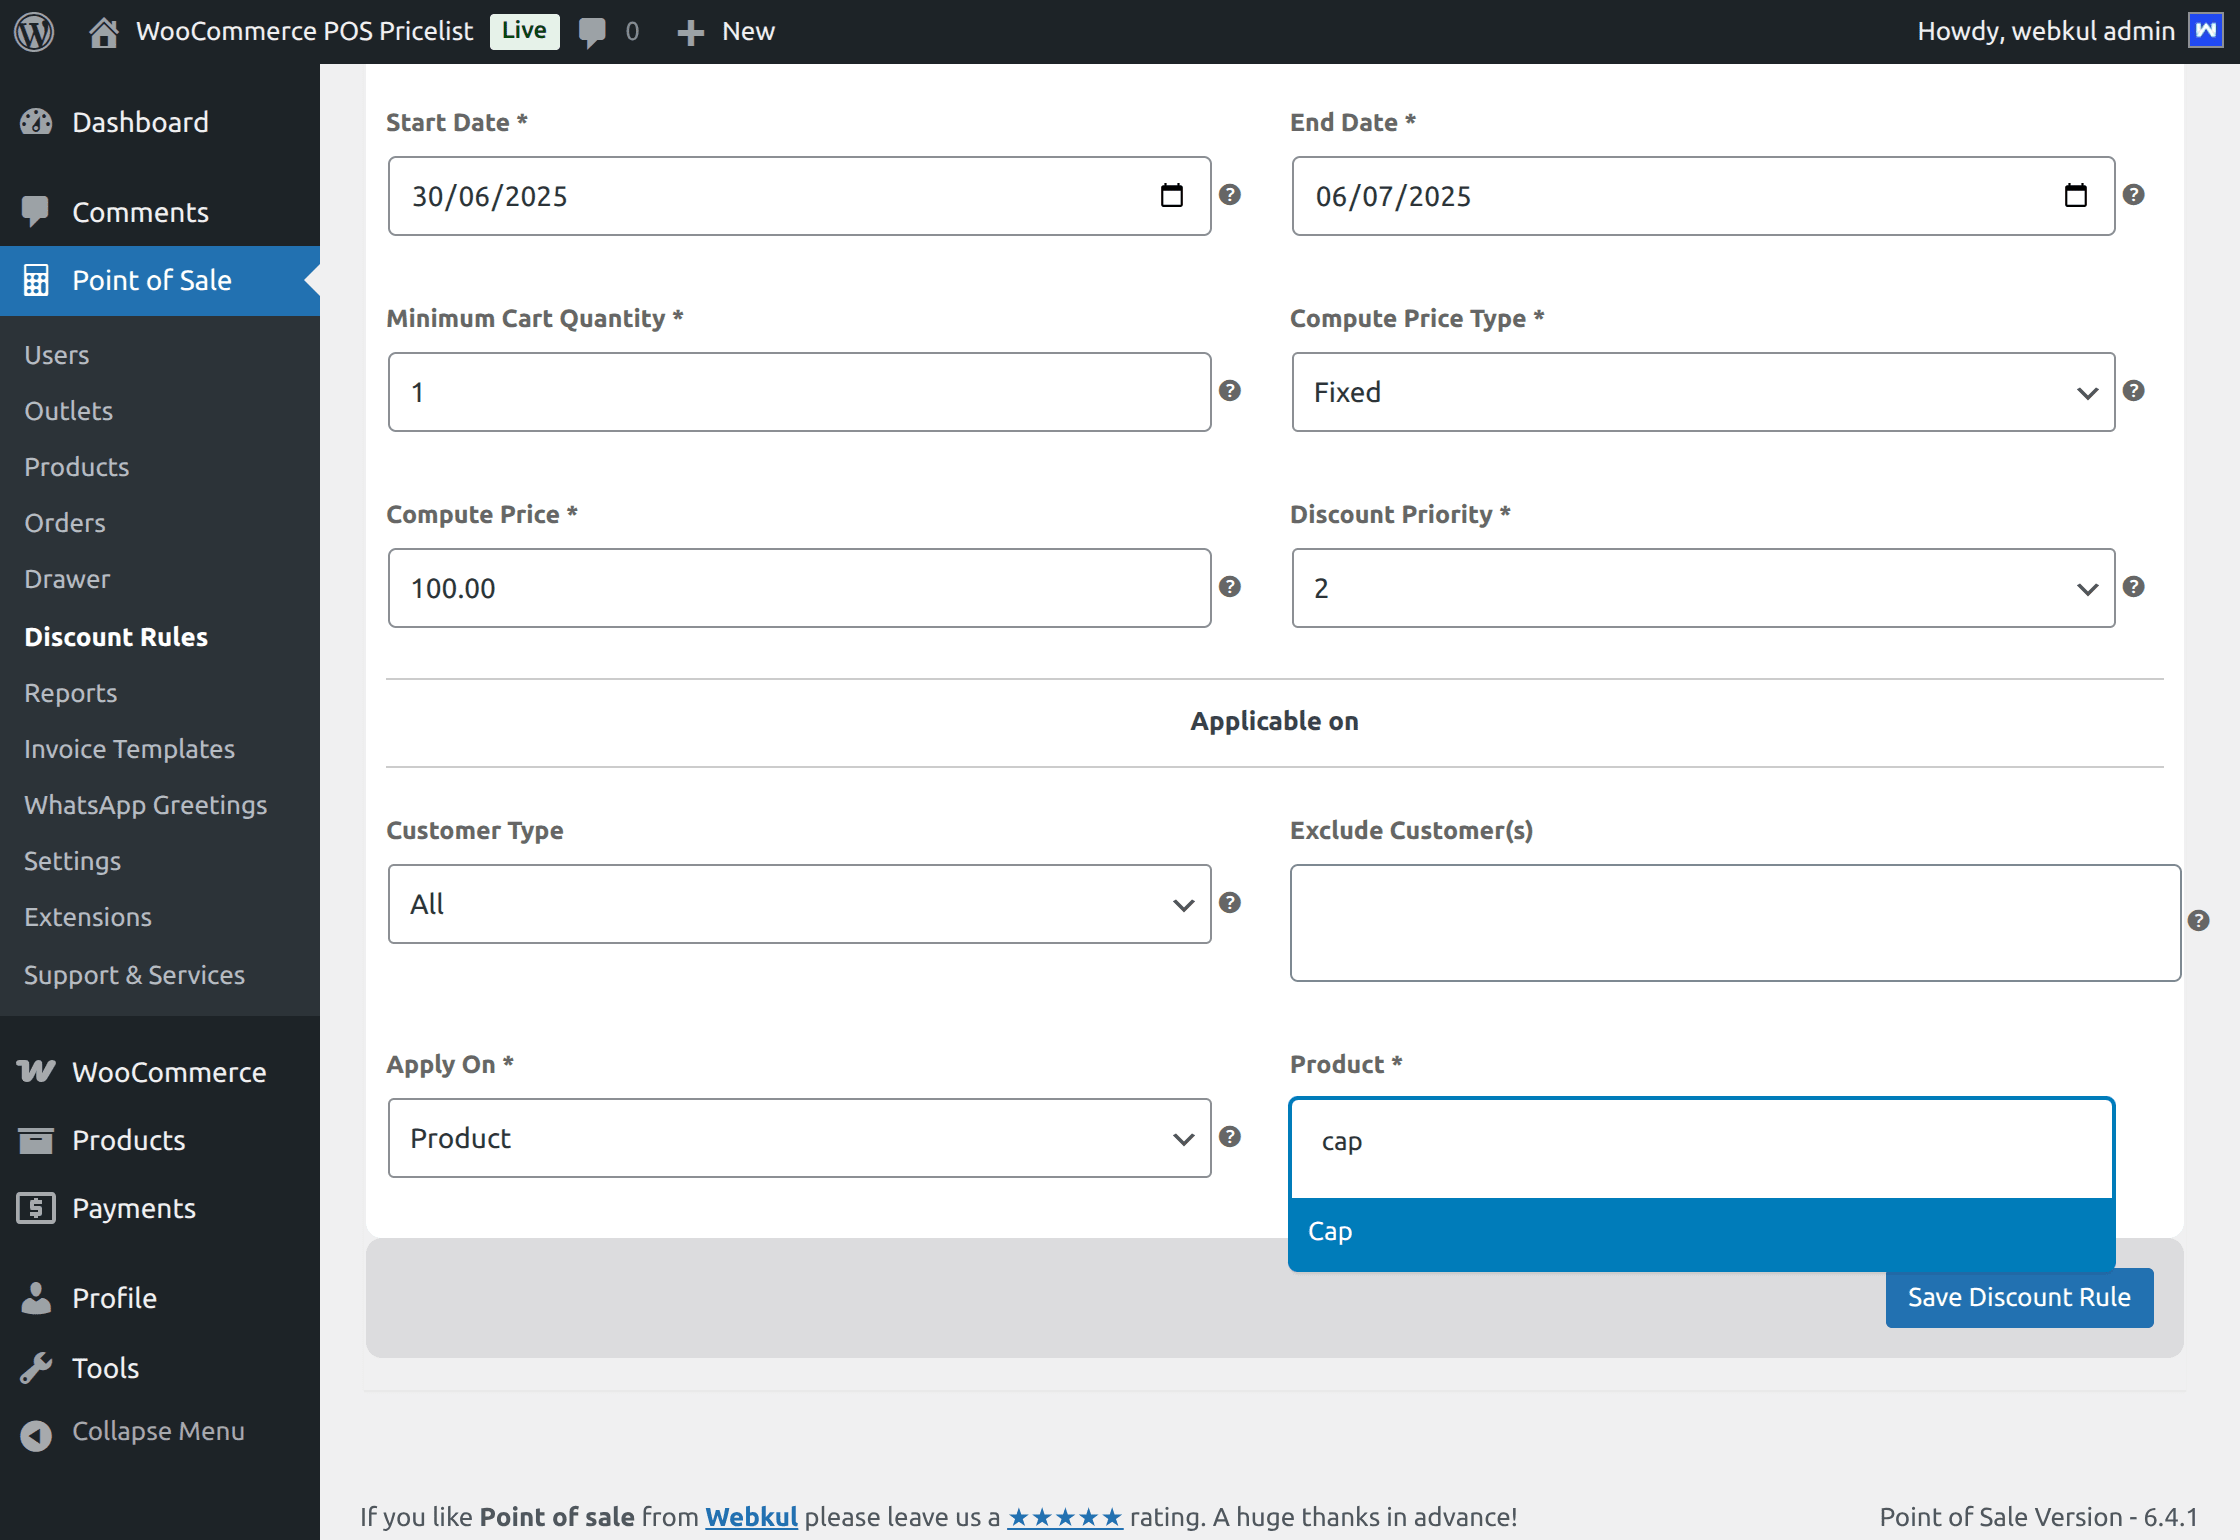Open Invoice Templates submenu item

(x=129, y=749)
